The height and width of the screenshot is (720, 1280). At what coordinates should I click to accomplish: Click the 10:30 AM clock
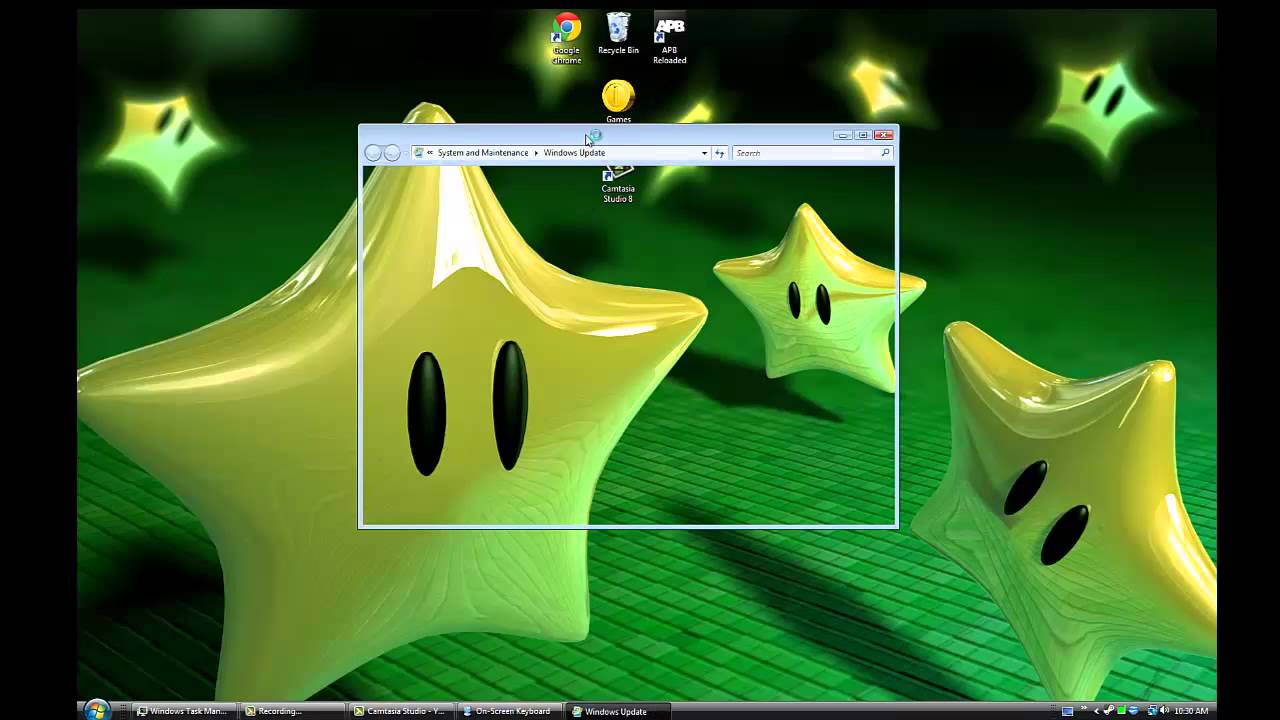click(x=1191, y=711)
